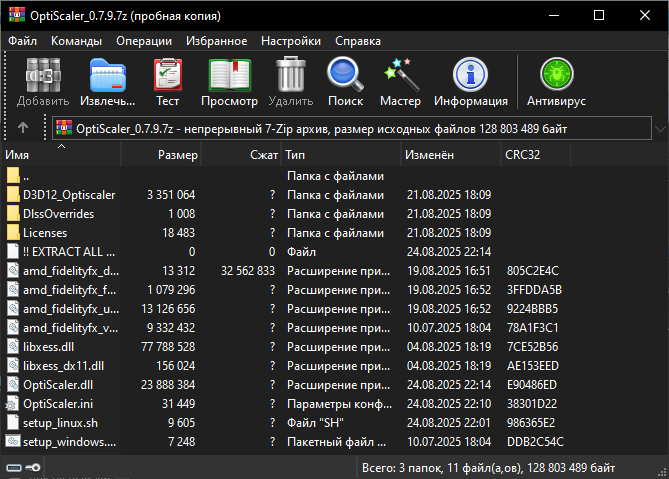Image resolution: width=669 pixels, height=479 pixels.
Task: Click the drive icon in status bar
Action: coord(14,468)
